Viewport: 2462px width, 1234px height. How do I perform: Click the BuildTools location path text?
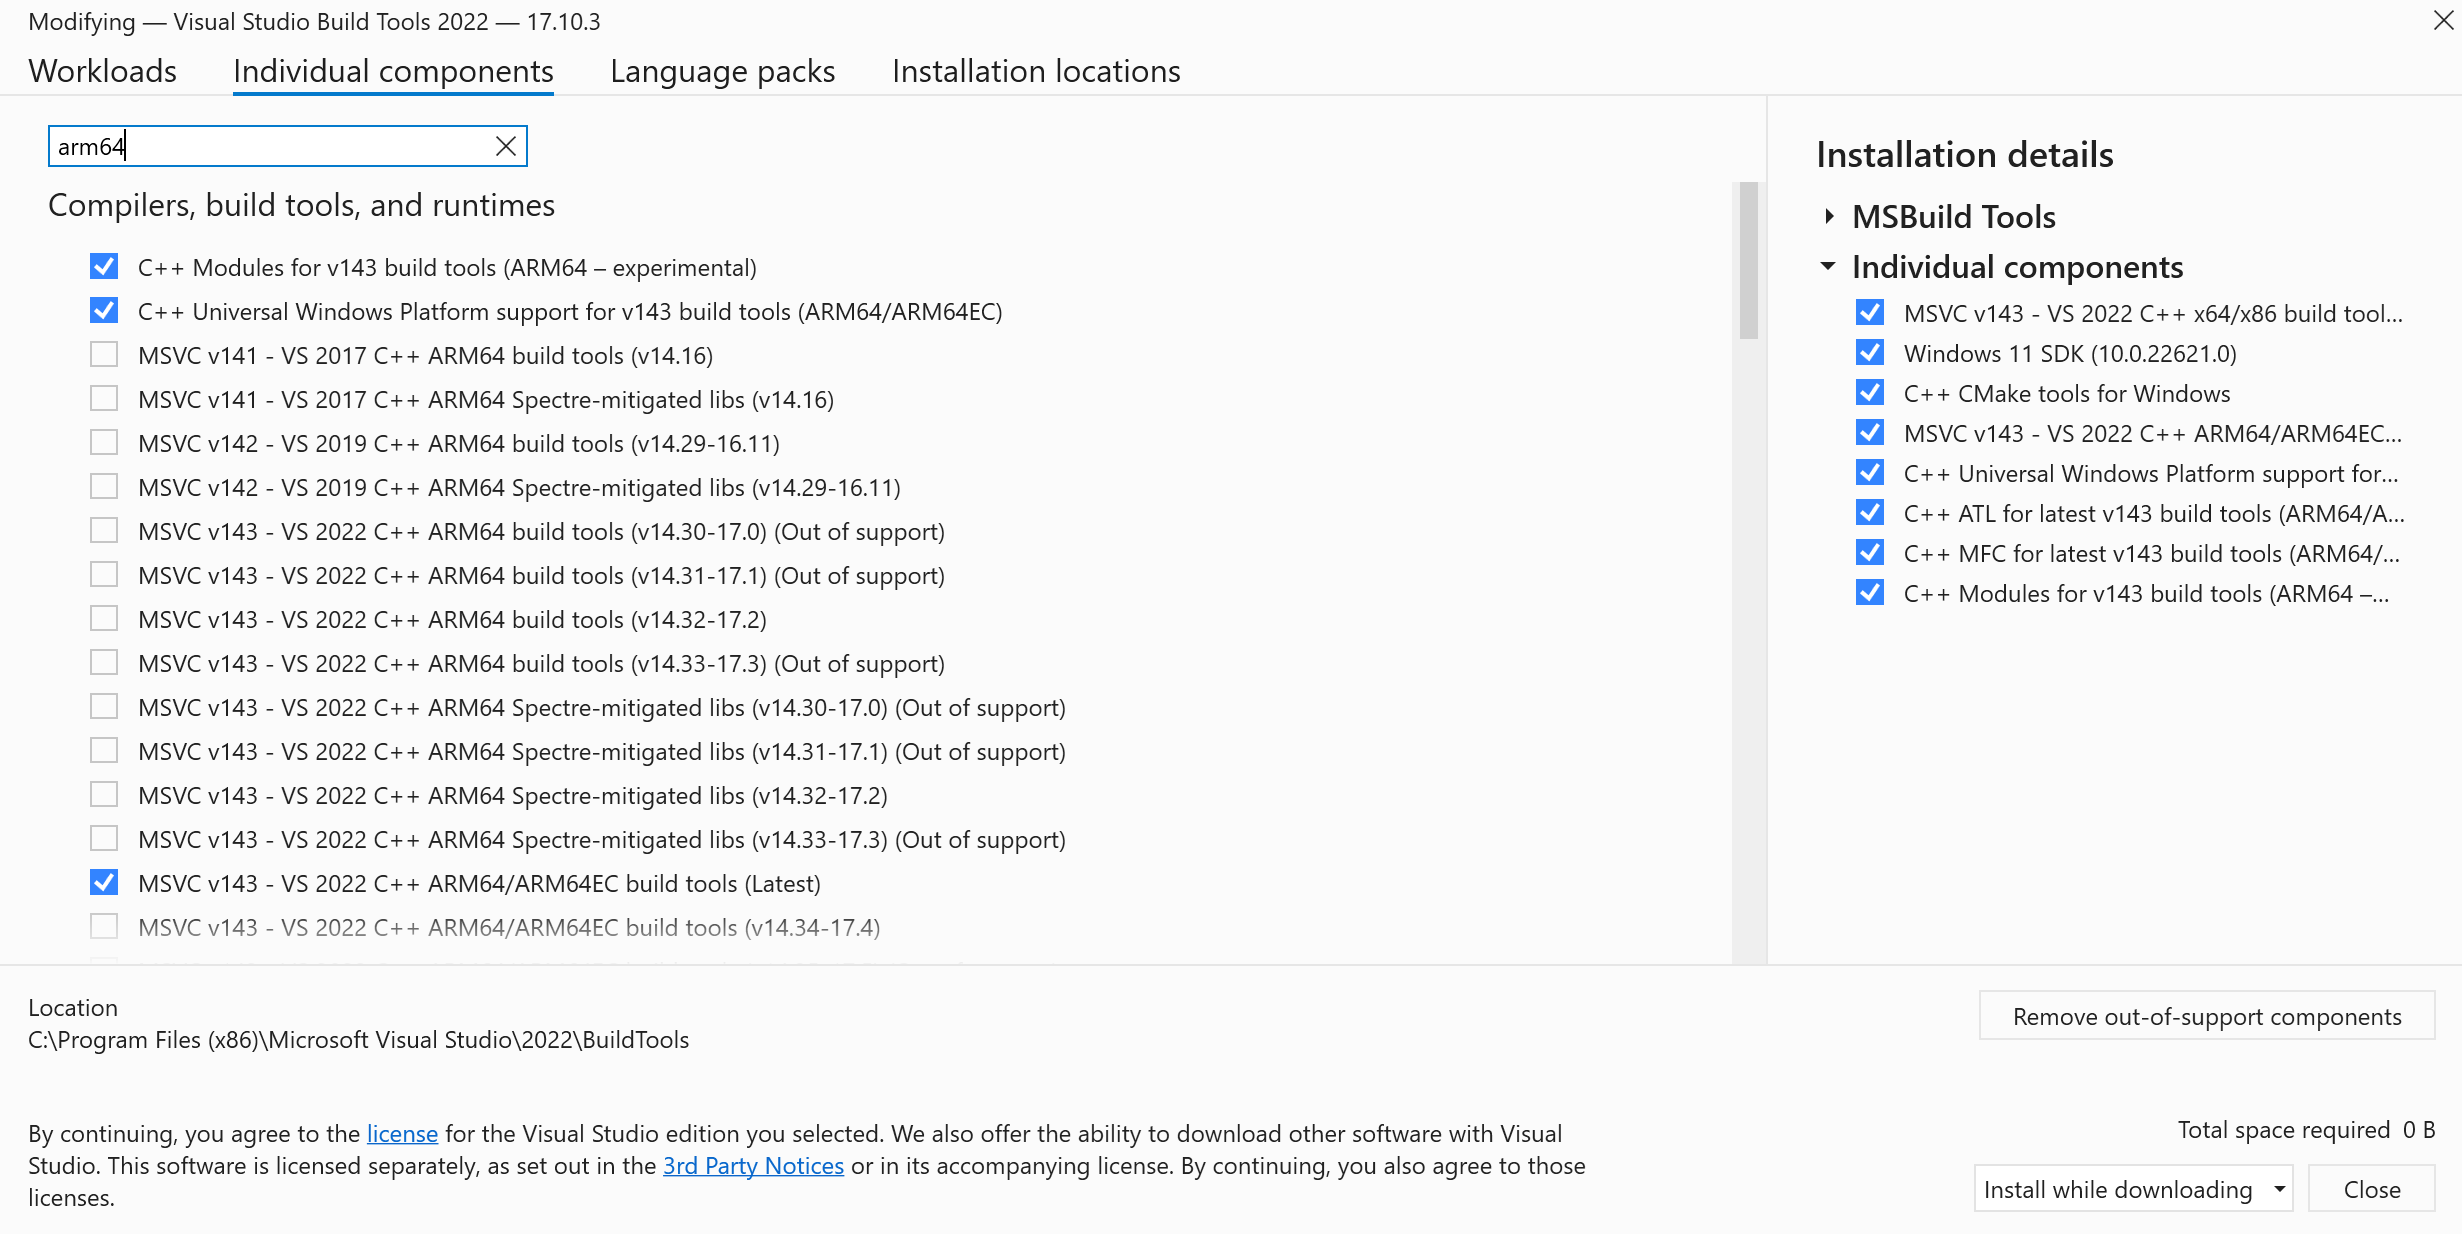point(358,1040)
